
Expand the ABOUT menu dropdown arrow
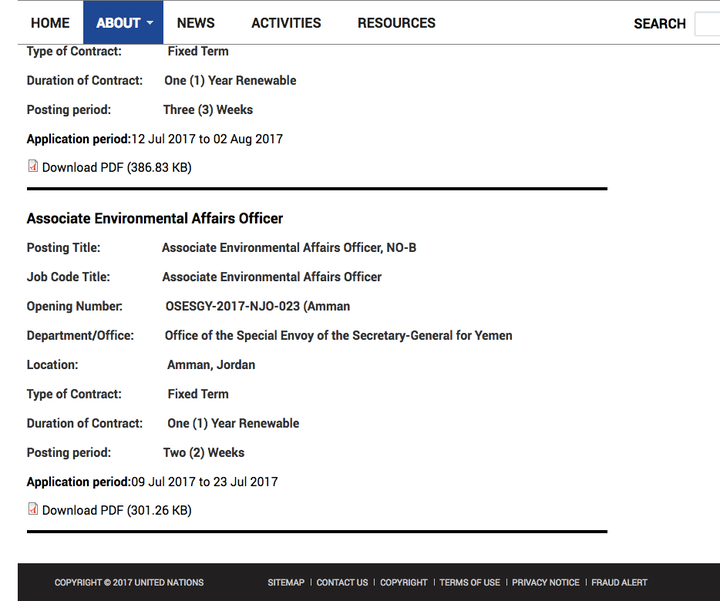[x=150, y=23]
